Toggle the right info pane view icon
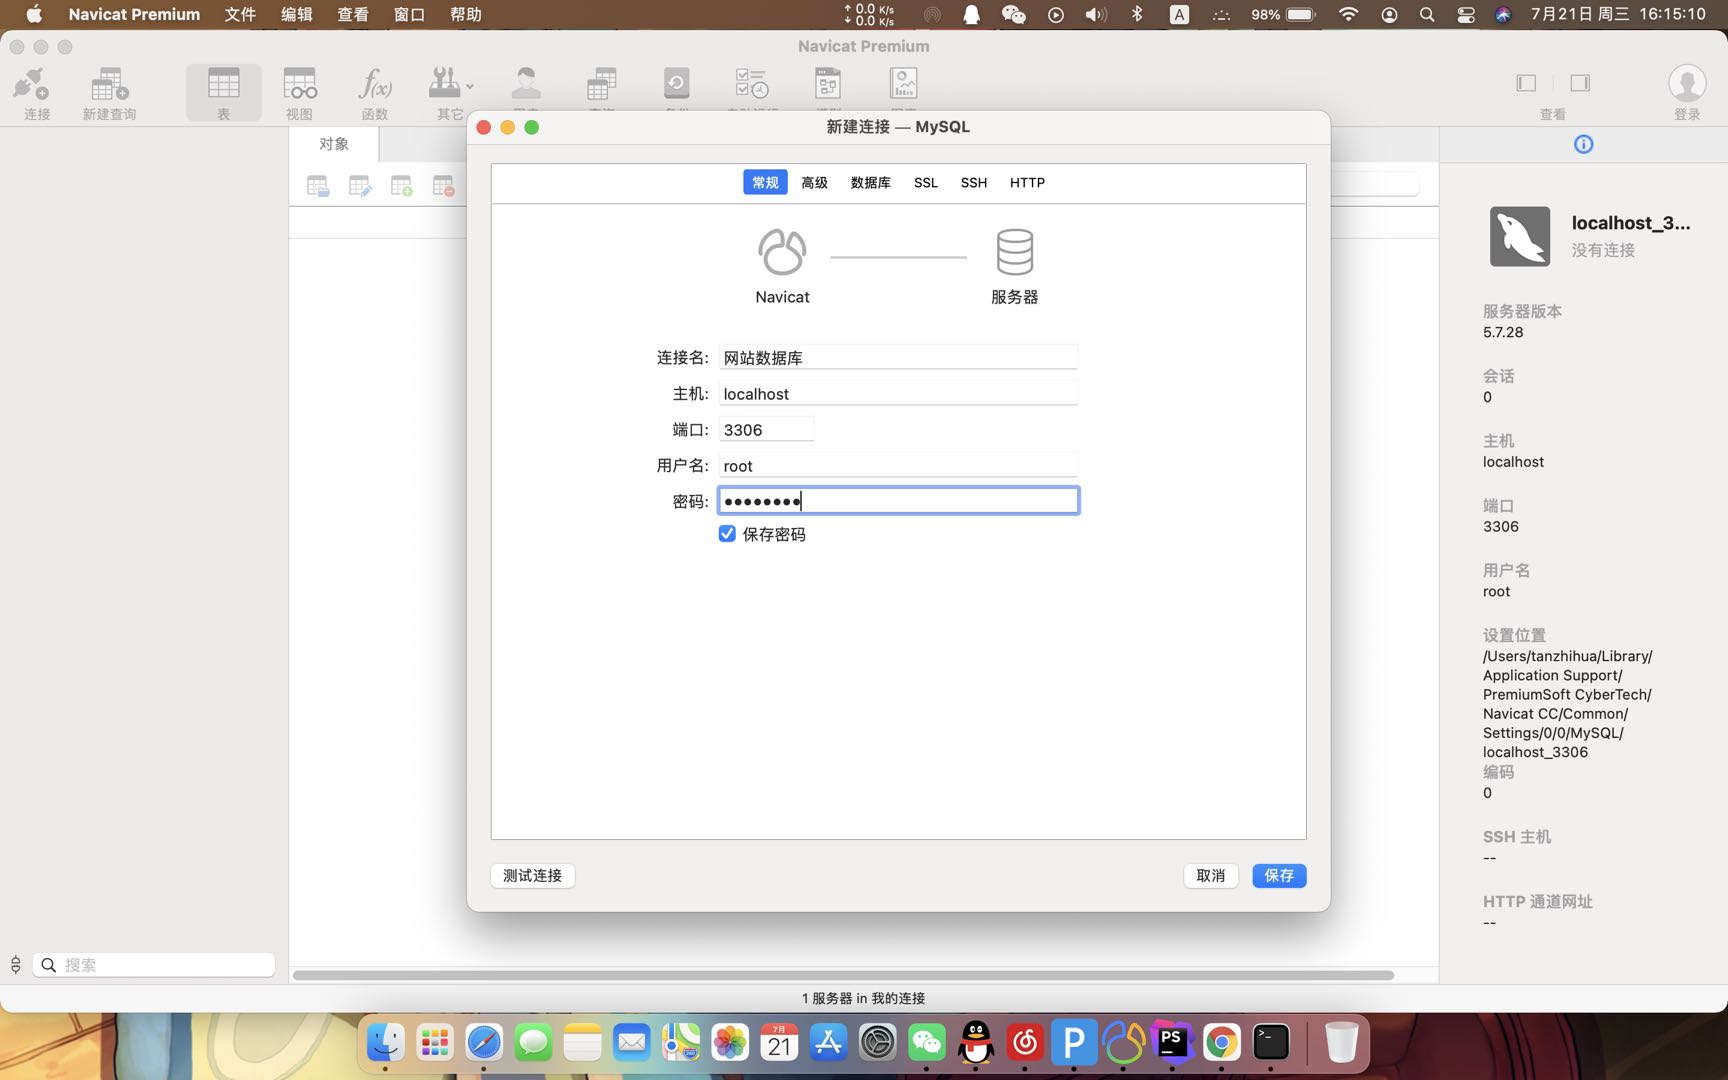The width and height of the screenshot is (1728, 1080). point(1580,83)
